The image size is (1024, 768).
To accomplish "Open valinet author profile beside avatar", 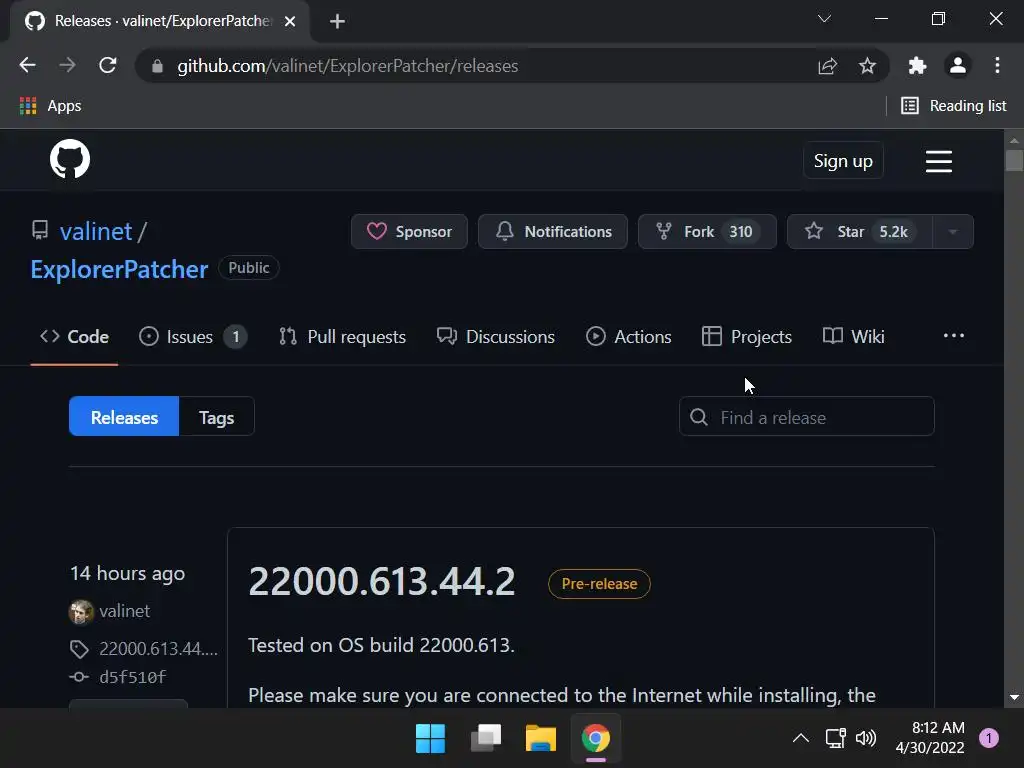I will 124,611.
